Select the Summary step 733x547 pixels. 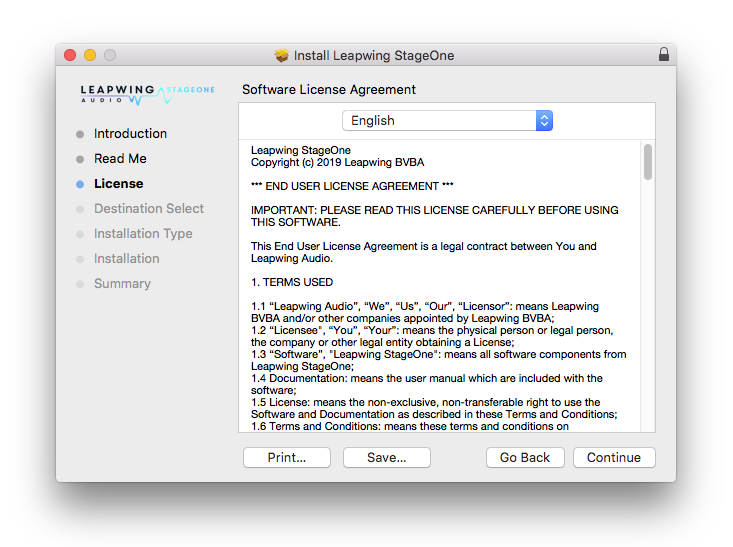tap(122, 284)
